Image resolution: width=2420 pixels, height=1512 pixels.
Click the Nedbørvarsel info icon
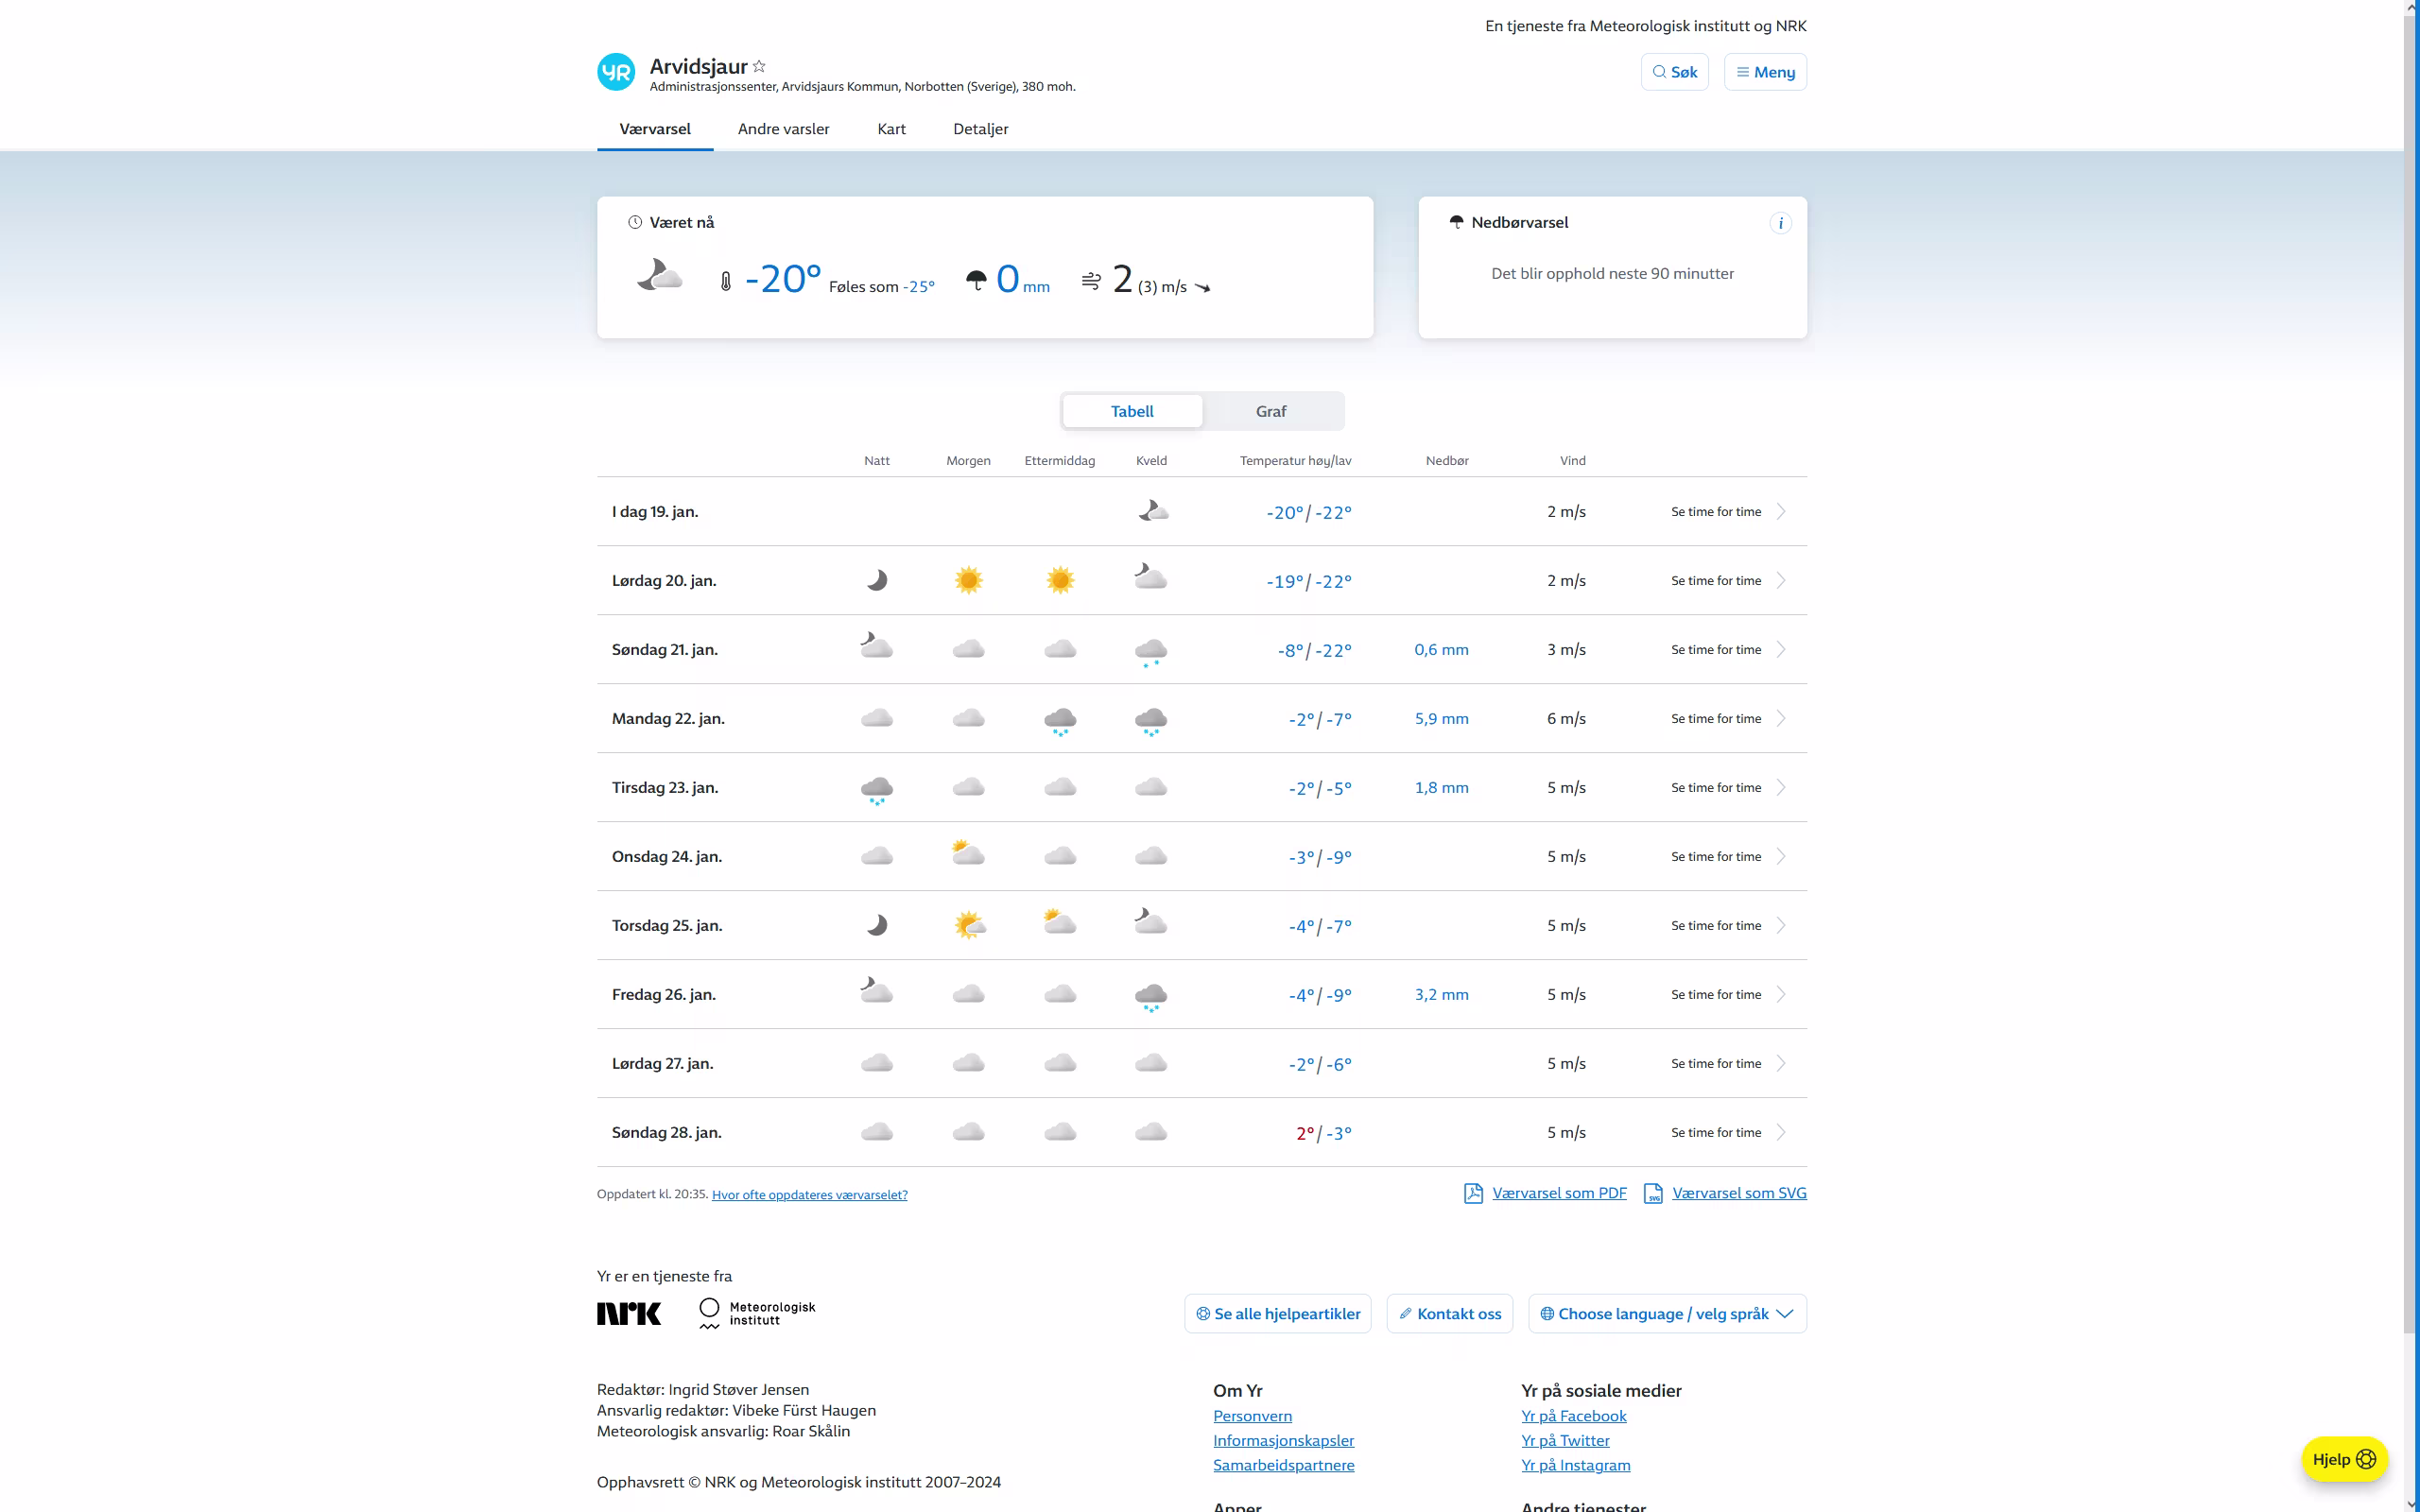coord(1780,223)
